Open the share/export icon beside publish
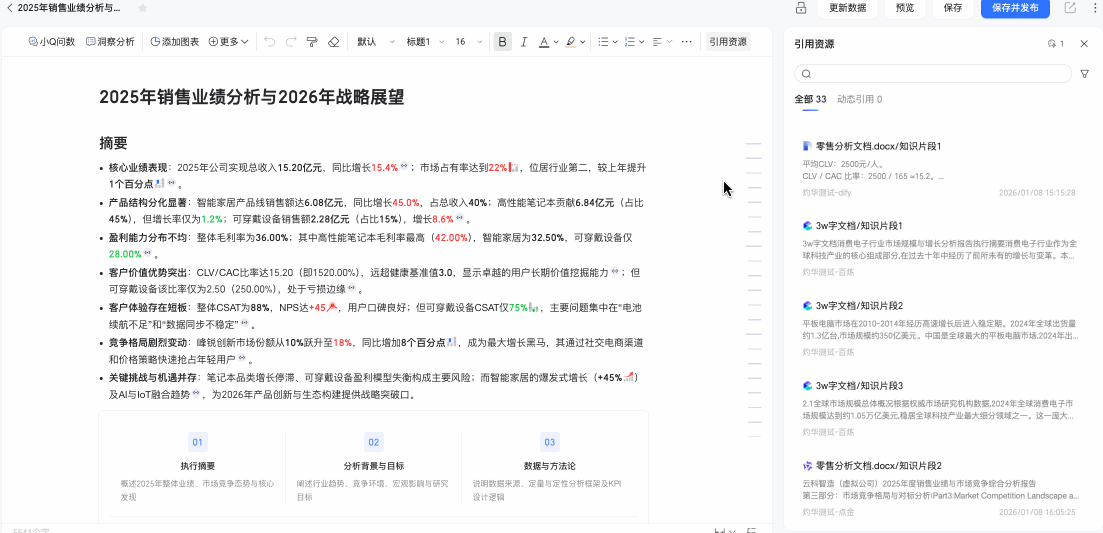 click(x=1070, y=8)
